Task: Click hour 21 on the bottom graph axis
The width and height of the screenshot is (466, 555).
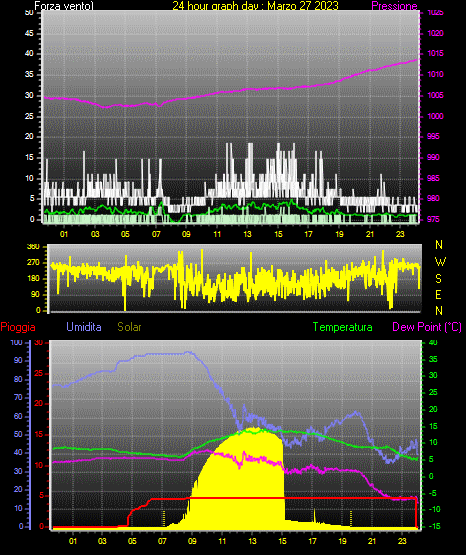Action: click(372, 541)
